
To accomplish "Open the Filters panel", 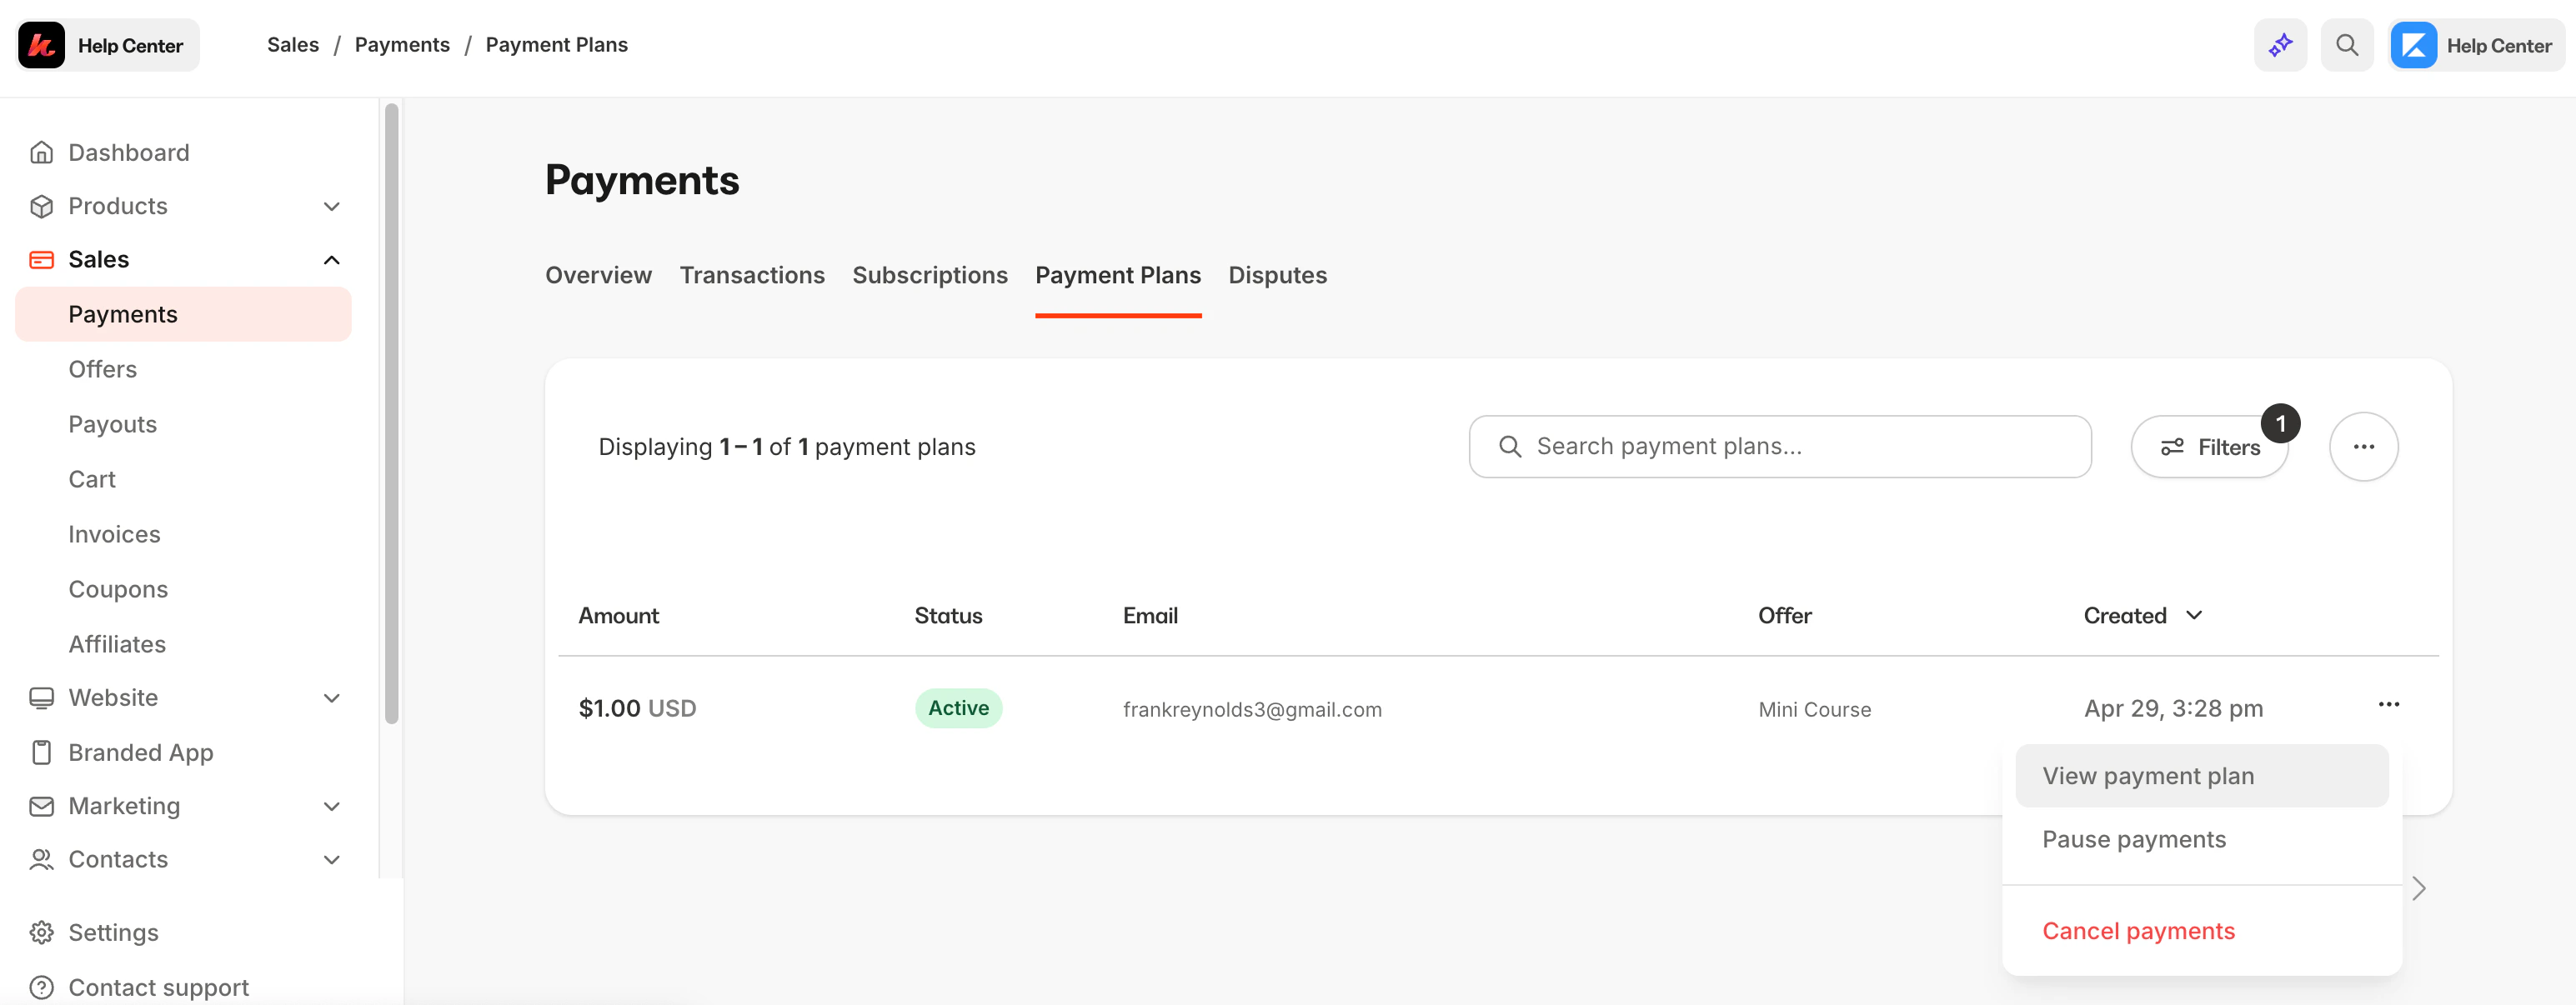I will coord(2210,447).
